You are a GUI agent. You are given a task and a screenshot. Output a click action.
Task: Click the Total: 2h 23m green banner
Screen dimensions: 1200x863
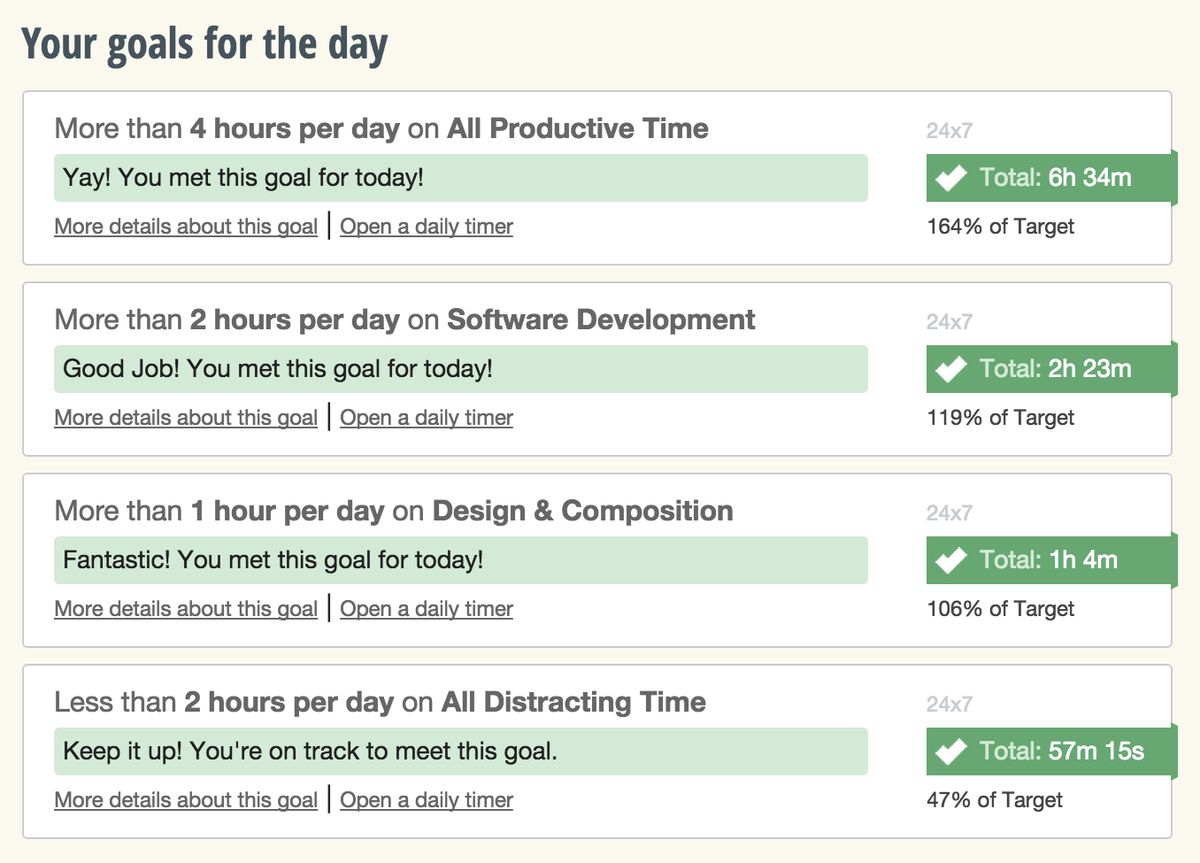(x=1055, y=369)
